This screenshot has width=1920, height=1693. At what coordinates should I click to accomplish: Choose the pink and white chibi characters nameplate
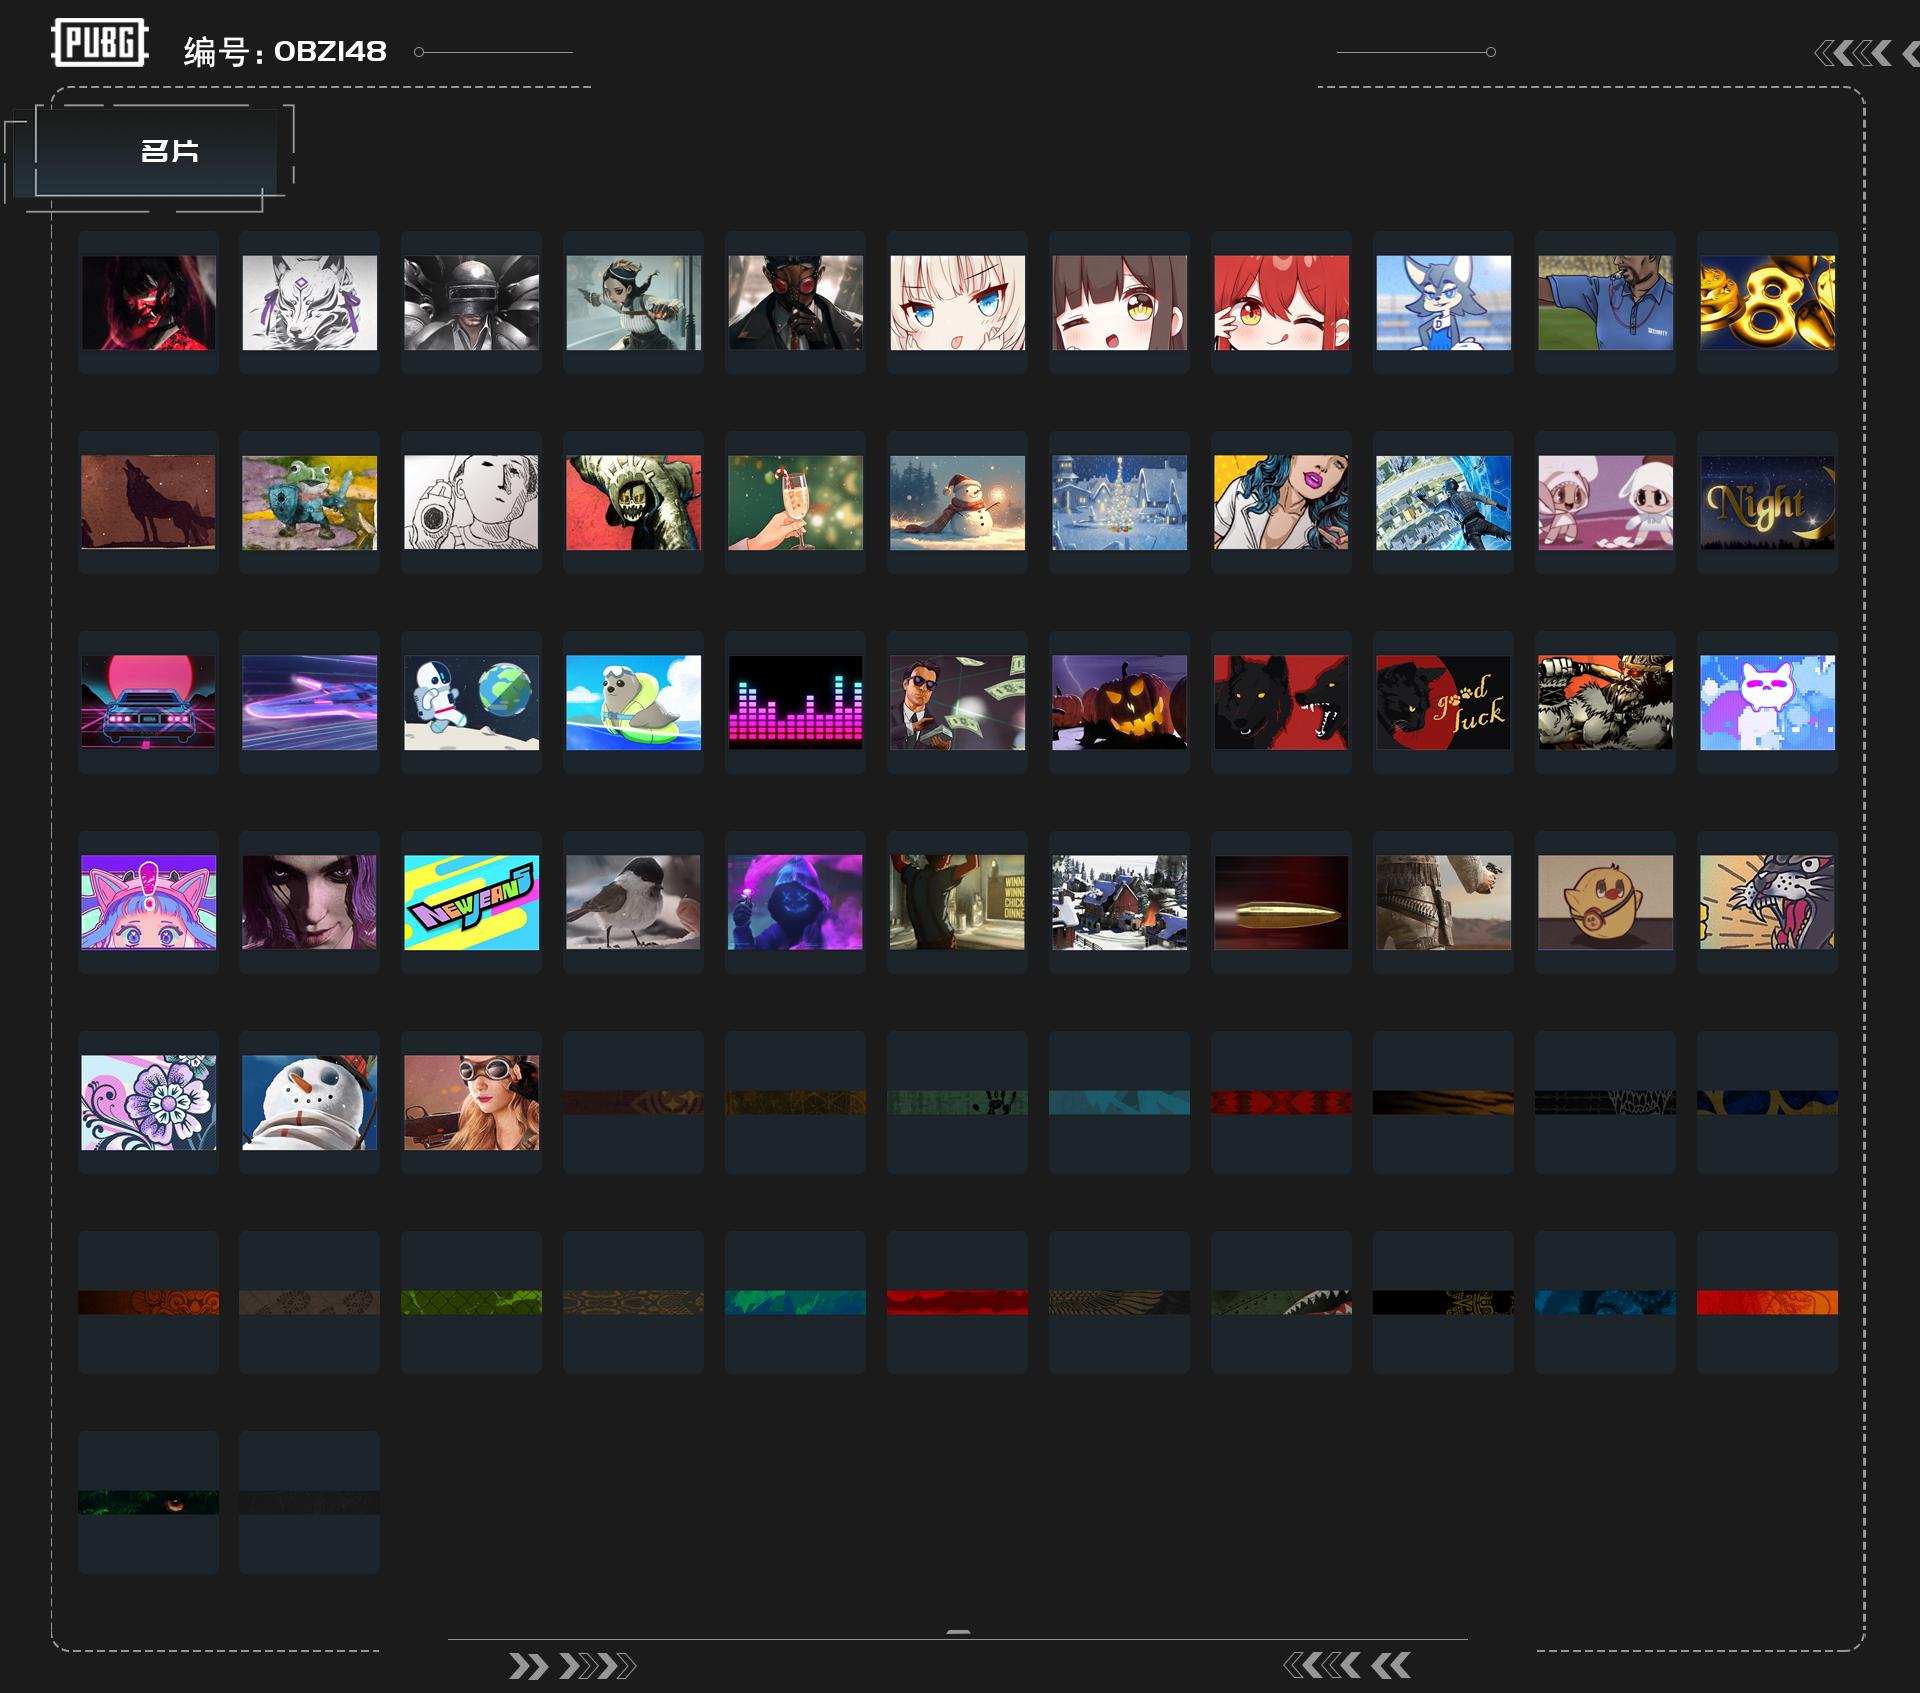1606,502
